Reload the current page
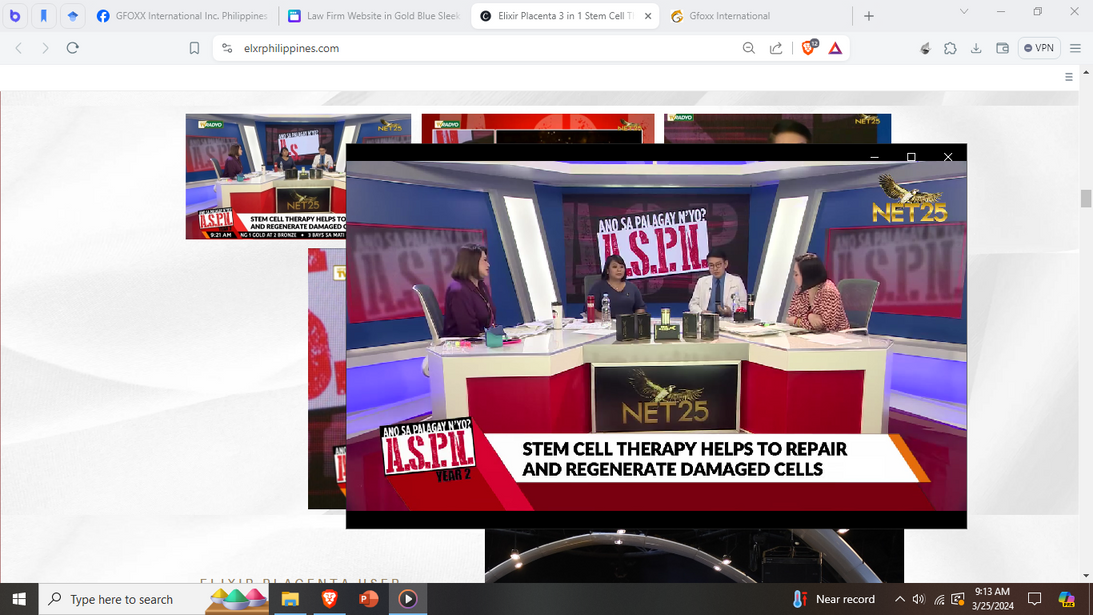This screenshot has width=1093, height=615. tap(72, 48)
